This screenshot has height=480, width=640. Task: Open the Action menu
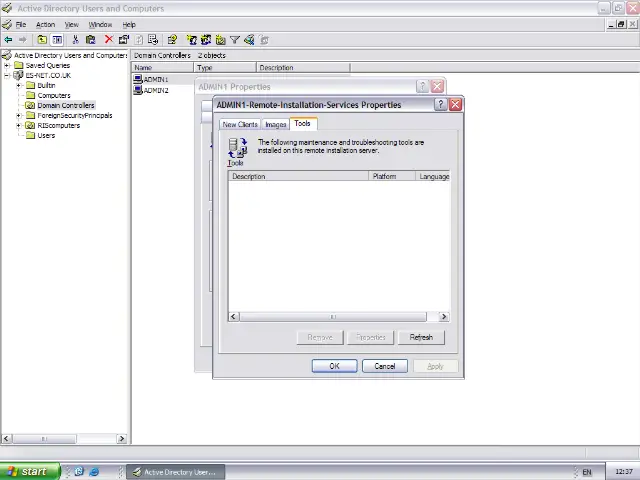[45, 24]
